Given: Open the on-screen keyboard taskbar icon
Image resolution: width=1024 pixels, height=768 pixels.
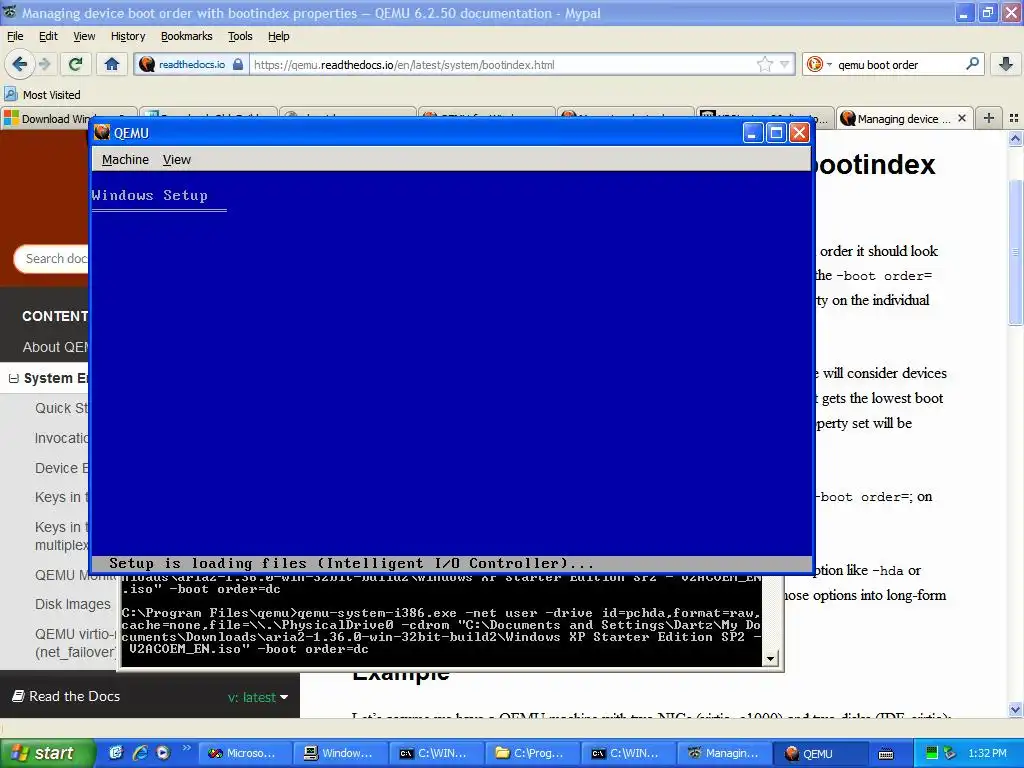Looking at the screenshot, I should (886, 754).
